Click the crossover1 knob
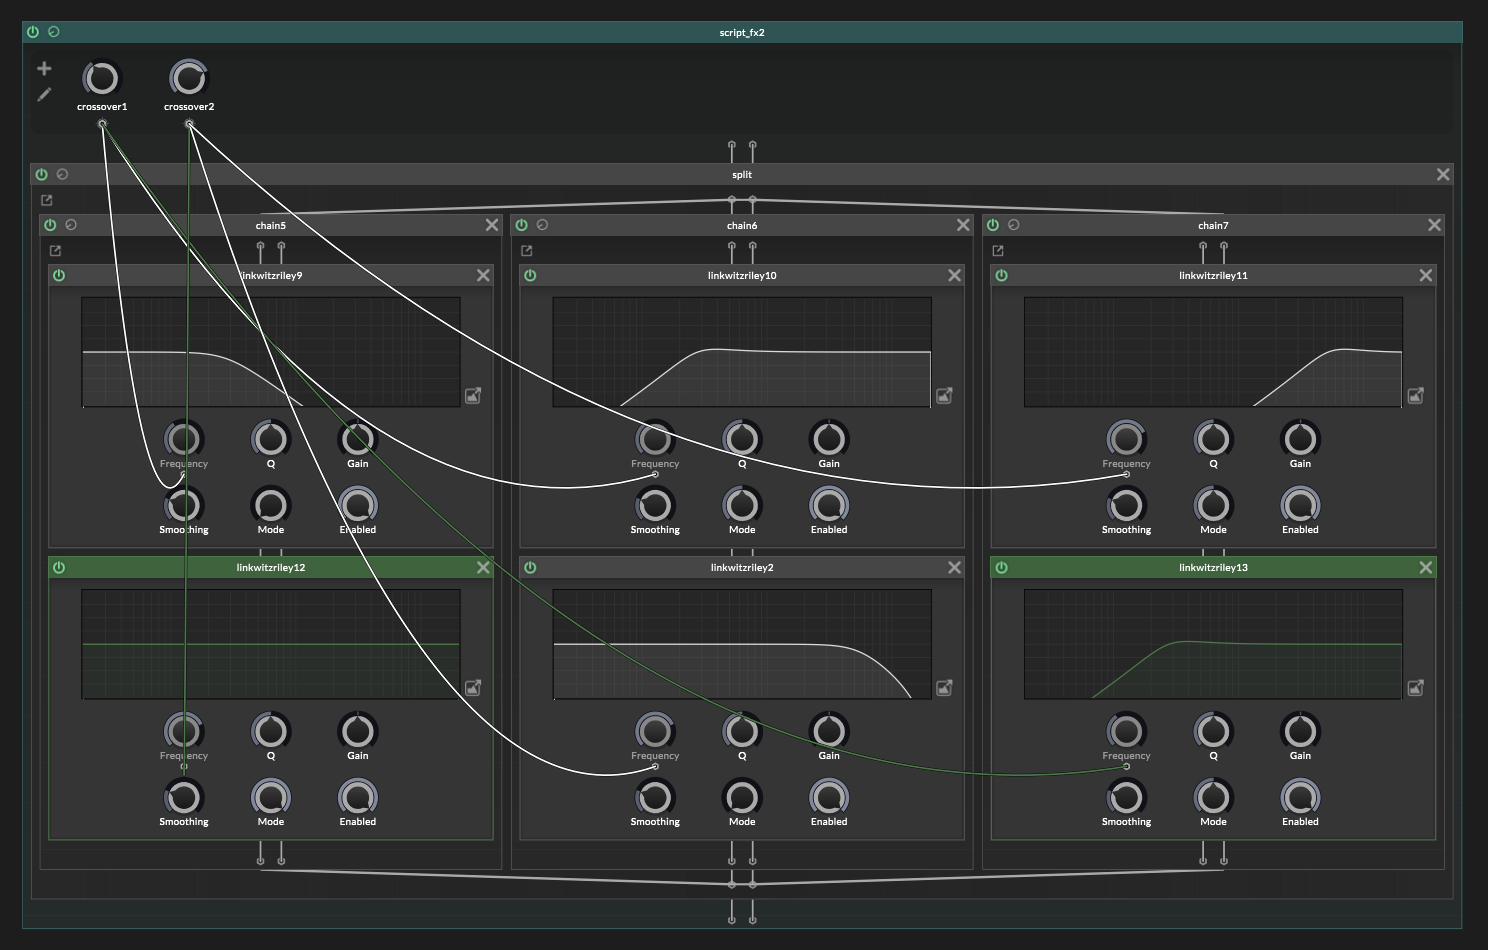 tap(101, 78)
